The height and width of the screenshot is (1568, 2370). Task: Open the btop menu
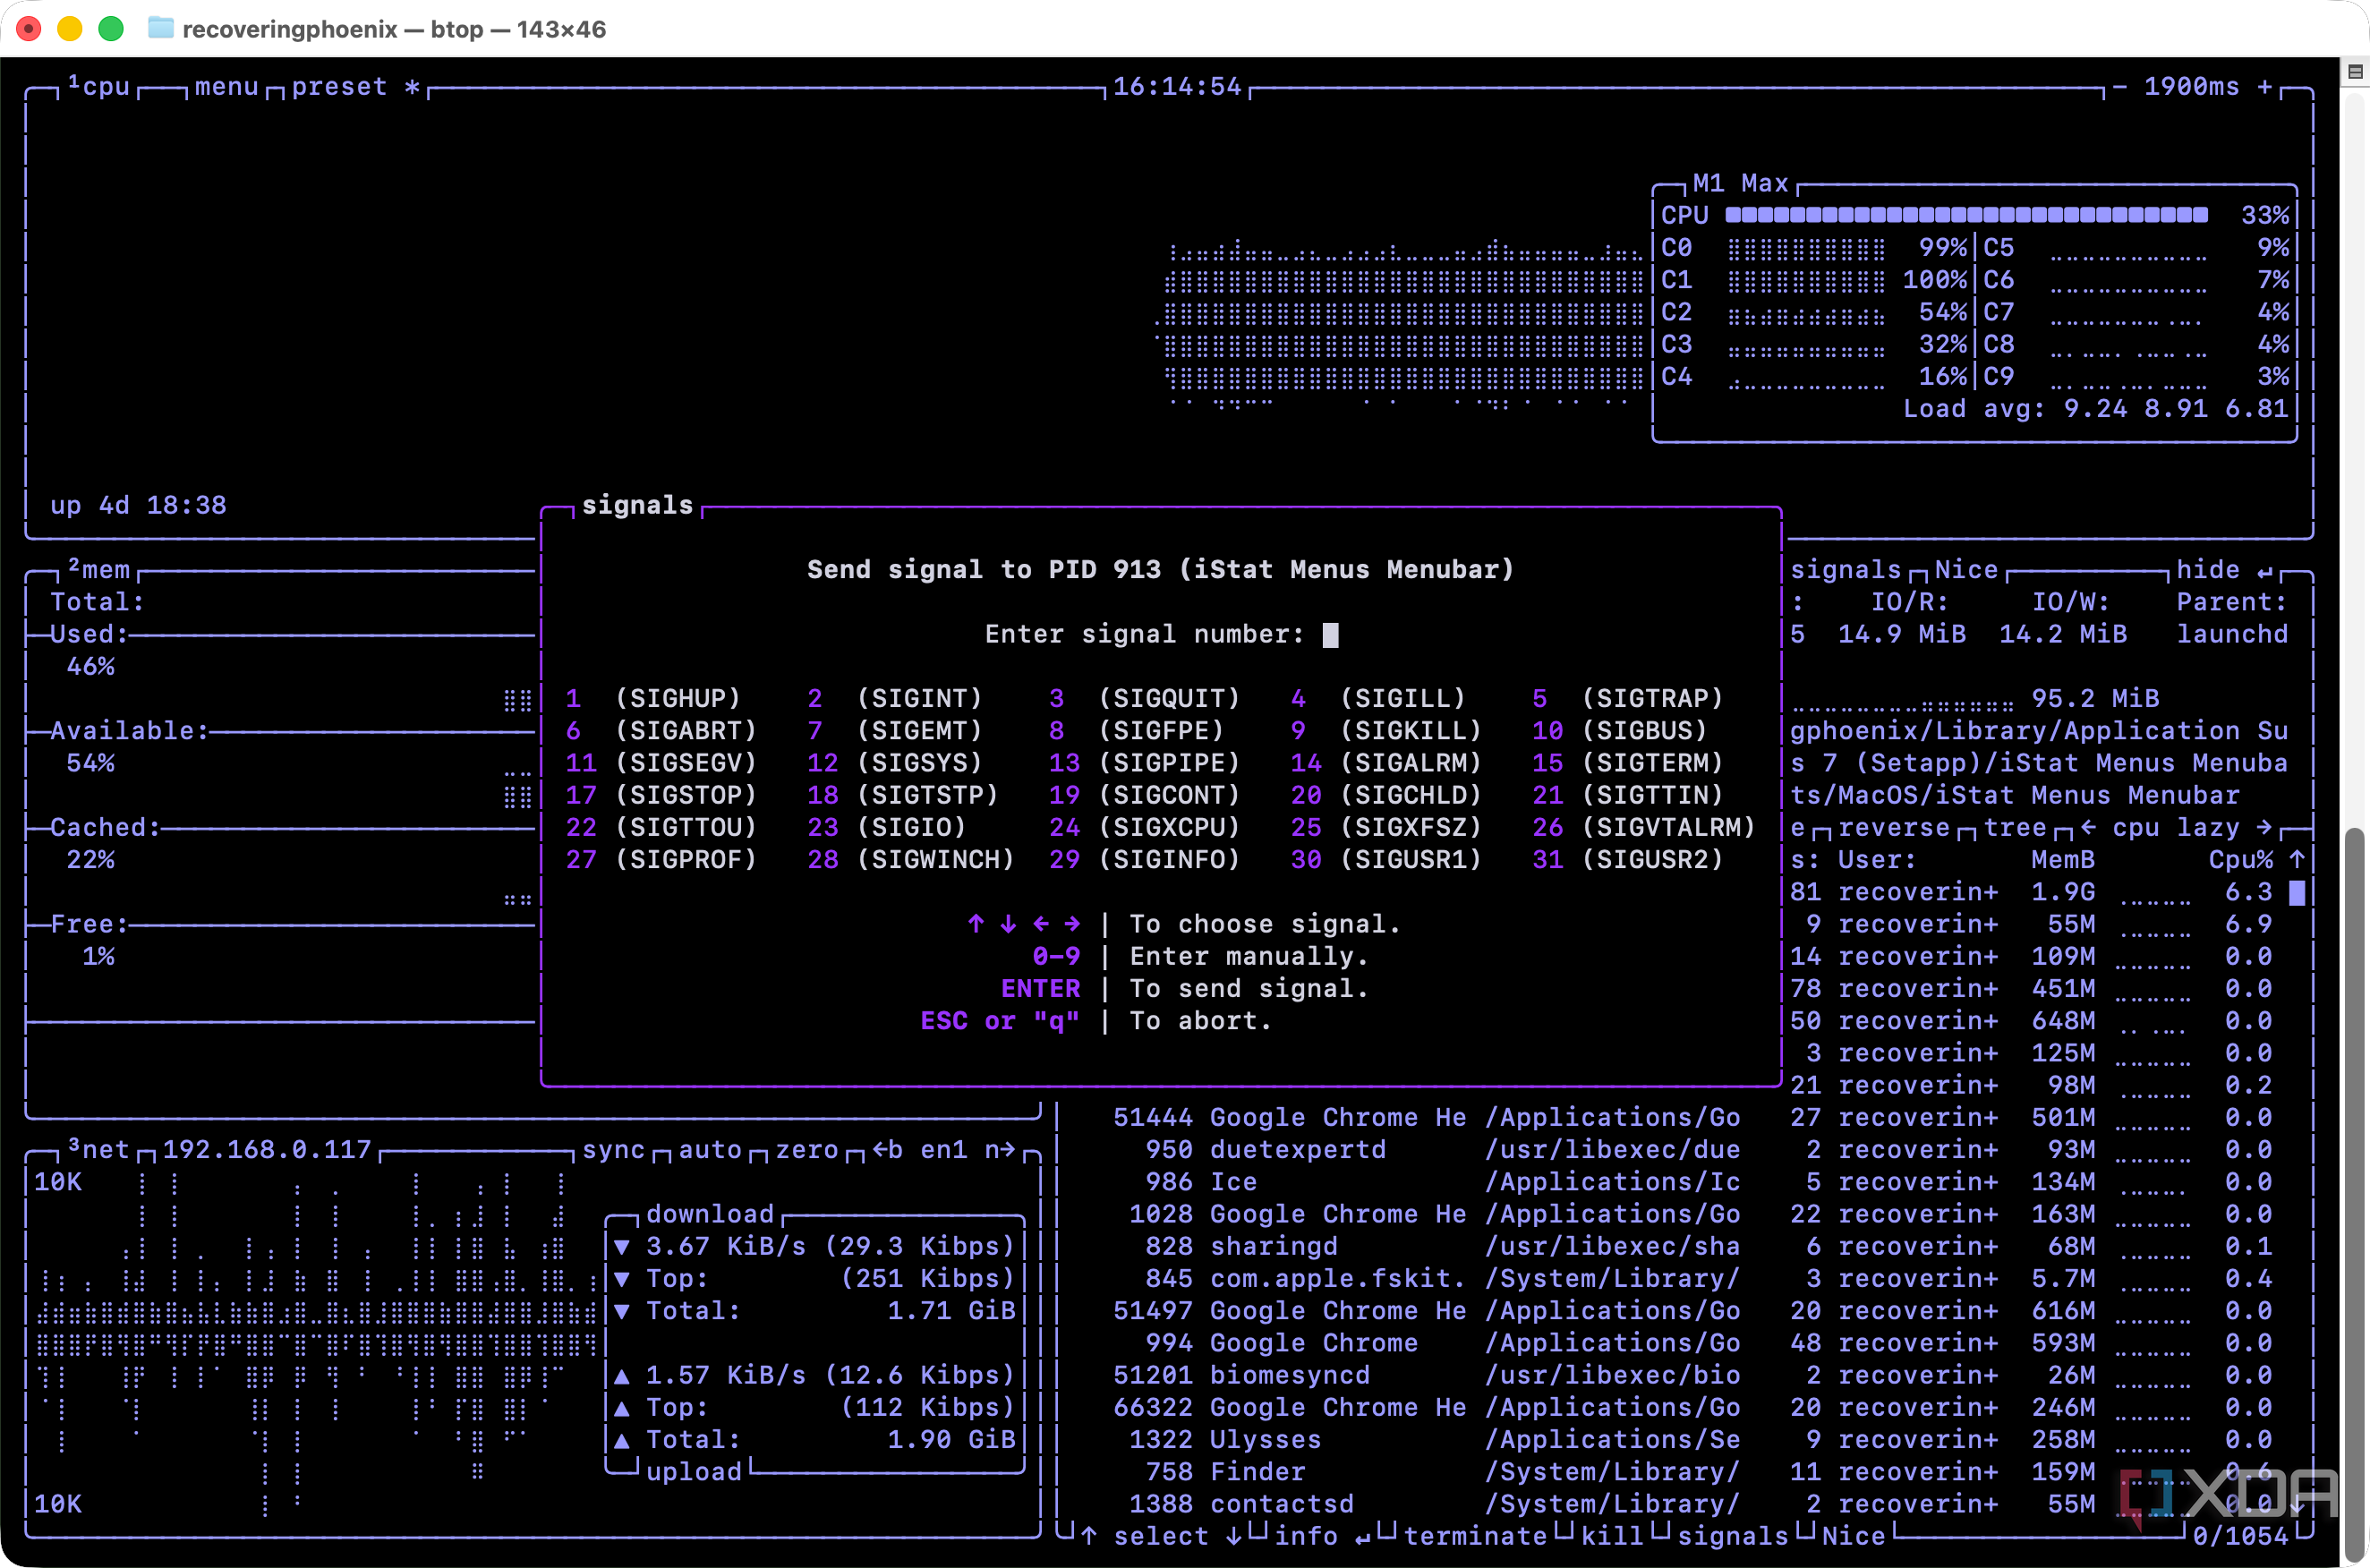tap(227, 87)
